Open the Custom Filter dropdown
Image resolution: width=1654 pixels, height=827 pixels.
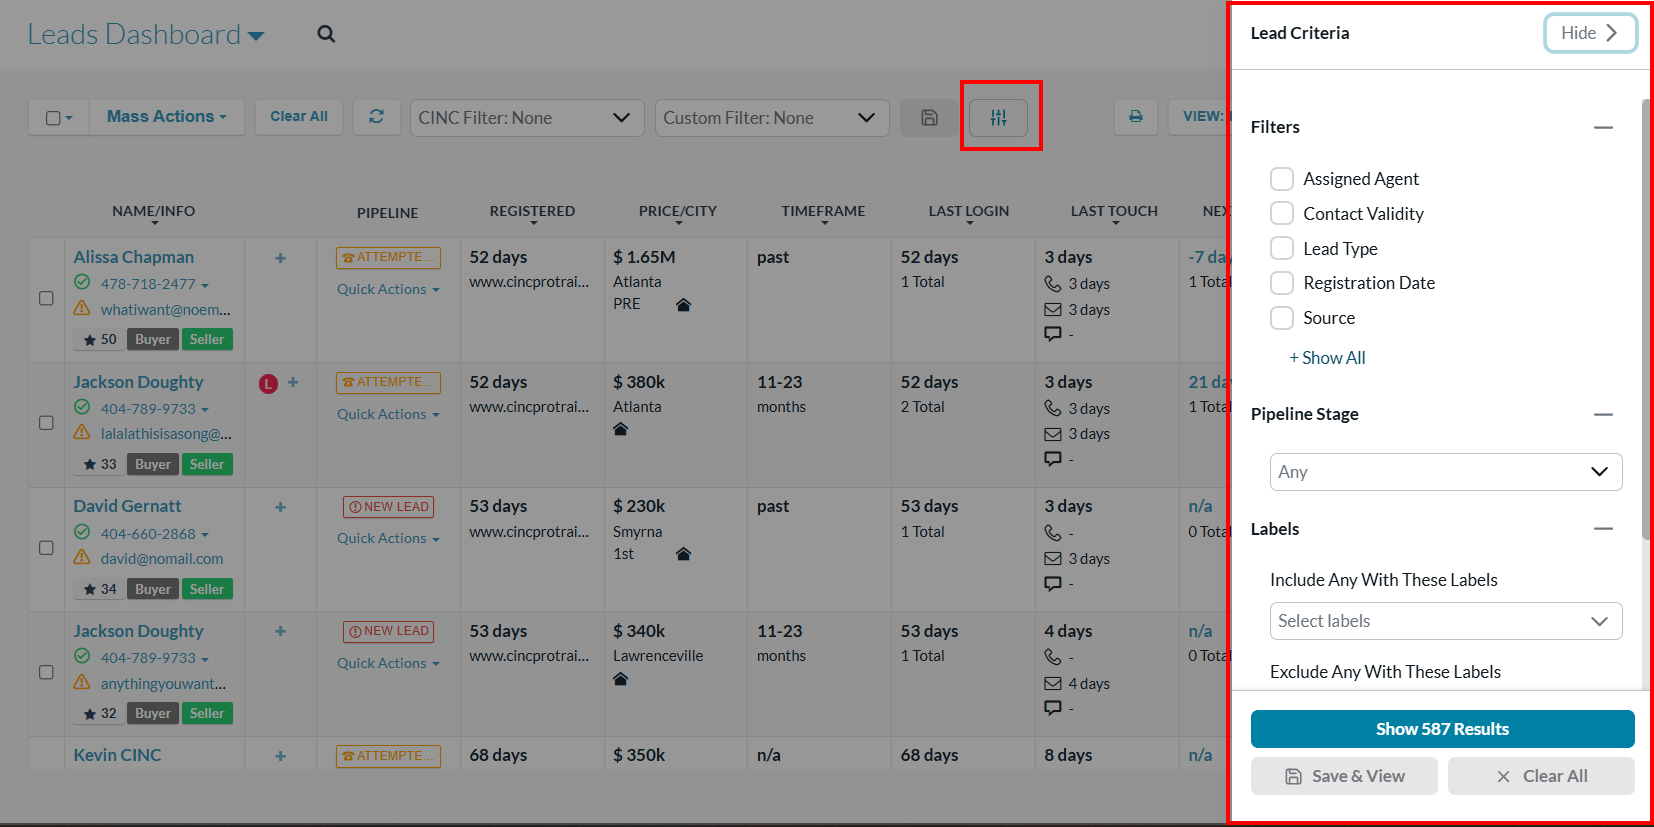click(772, 118)
